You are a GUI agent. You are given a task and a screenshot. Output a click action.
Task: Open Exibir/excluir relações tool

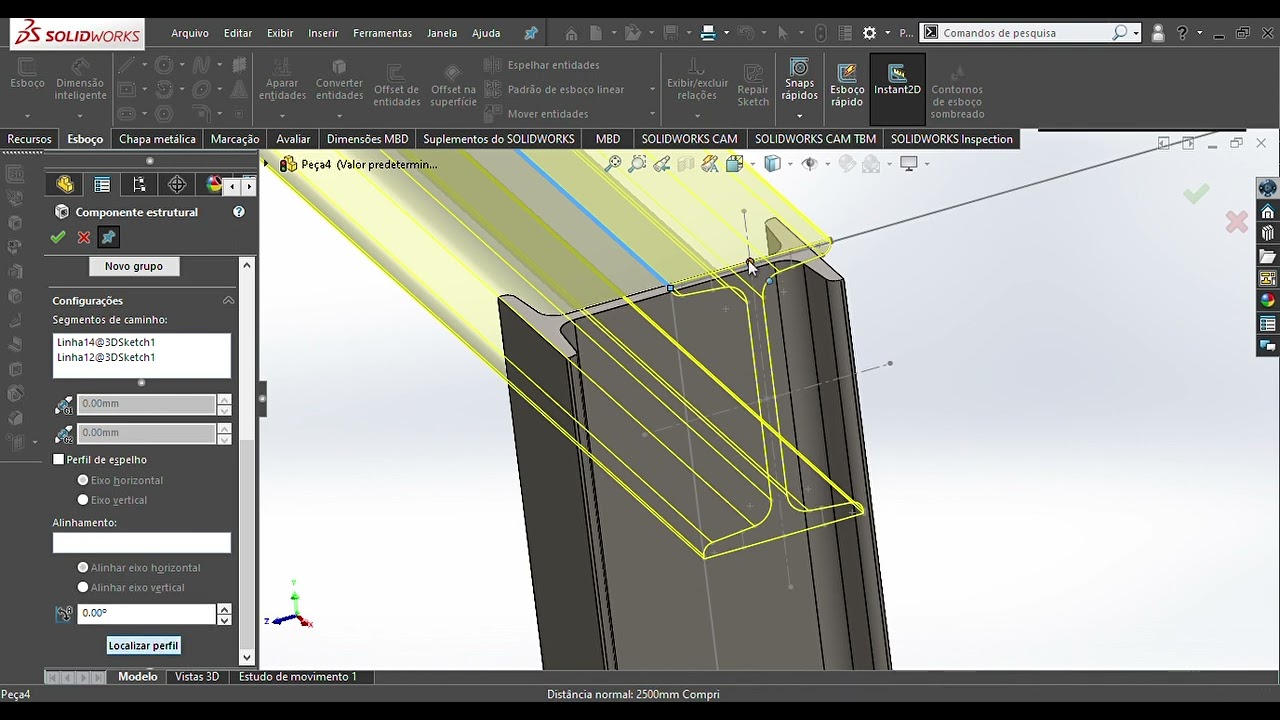pyautogui.click(x=697, y=79)
